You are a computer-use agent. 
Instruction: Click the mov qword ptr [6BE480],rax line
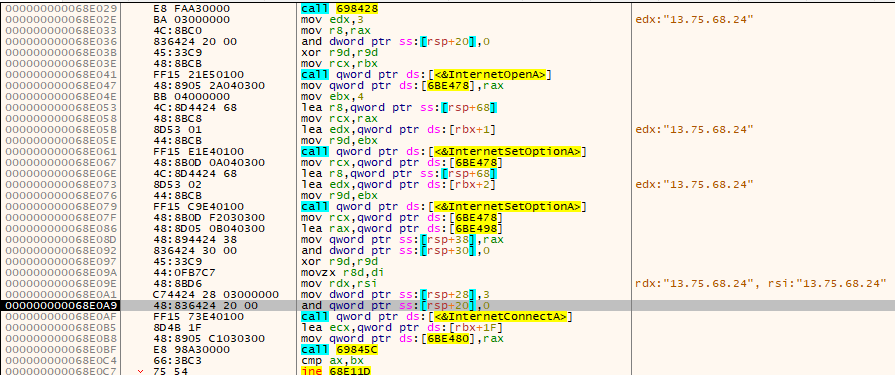(402, 338)
